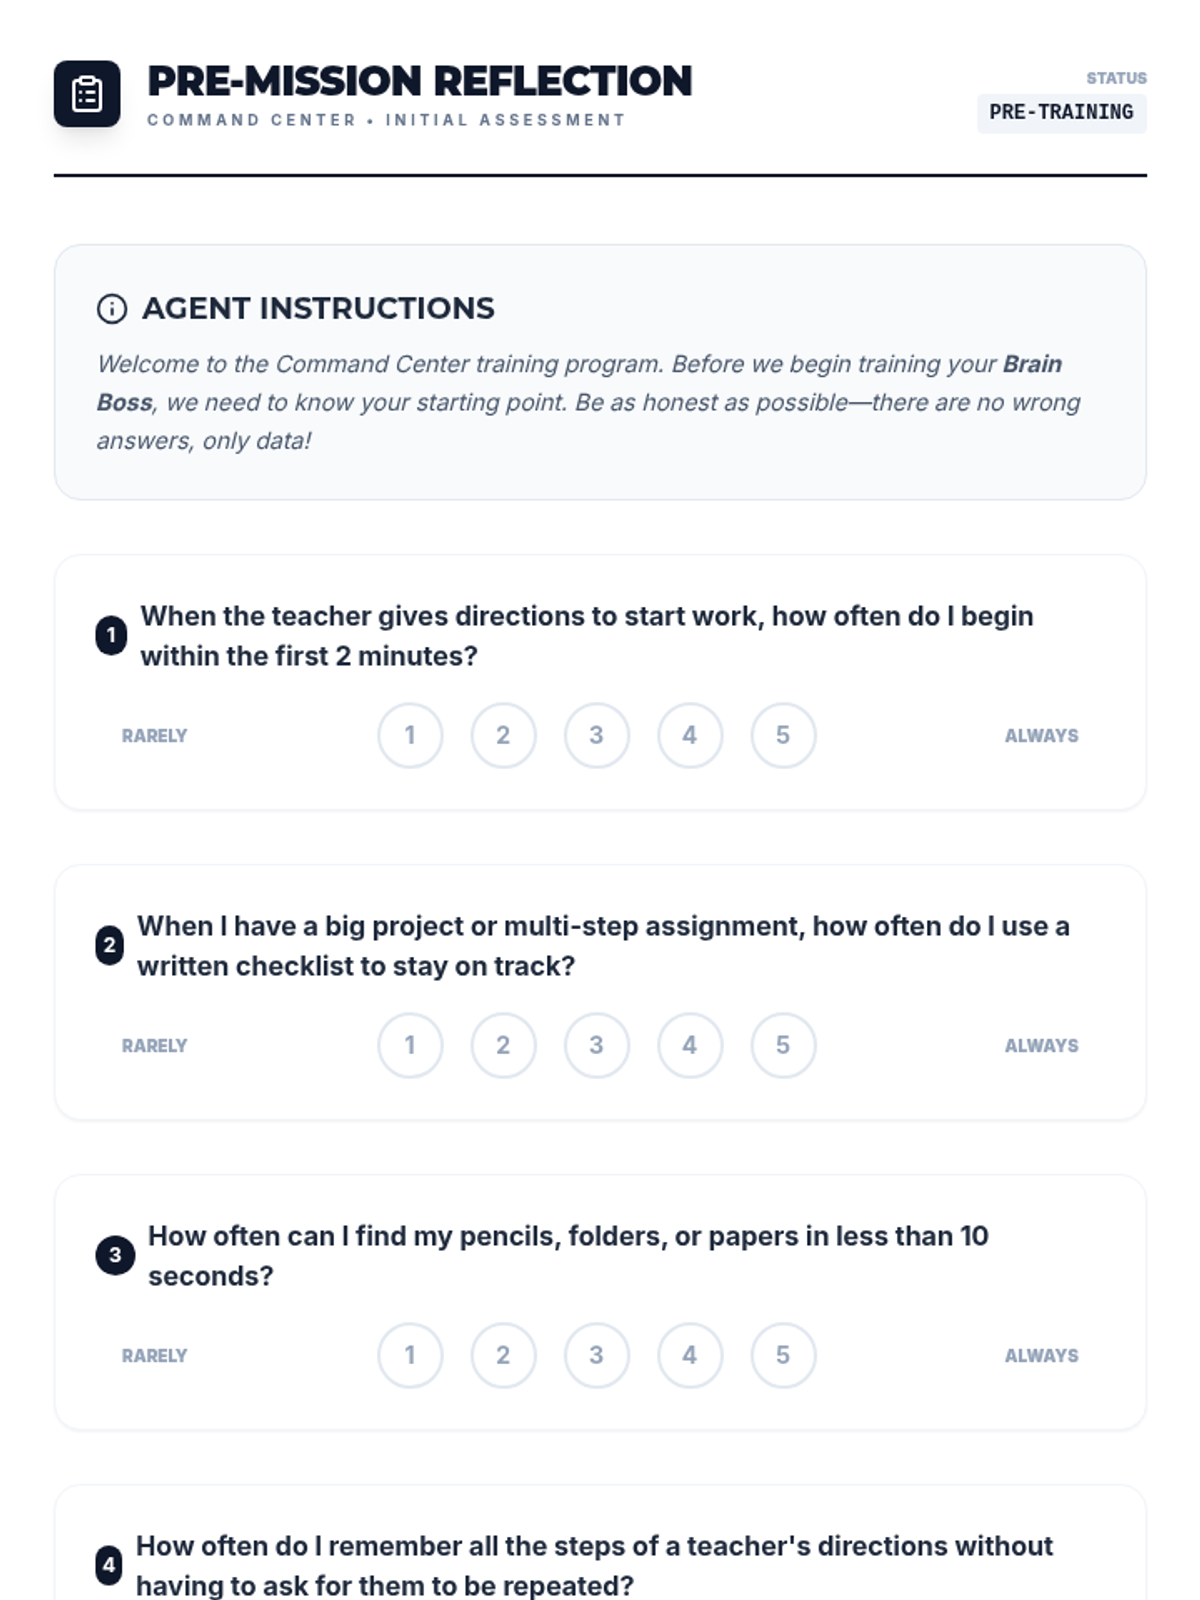
Task: Choose rating 4 for written checklist question
Action: click(x=690, y=1045)
